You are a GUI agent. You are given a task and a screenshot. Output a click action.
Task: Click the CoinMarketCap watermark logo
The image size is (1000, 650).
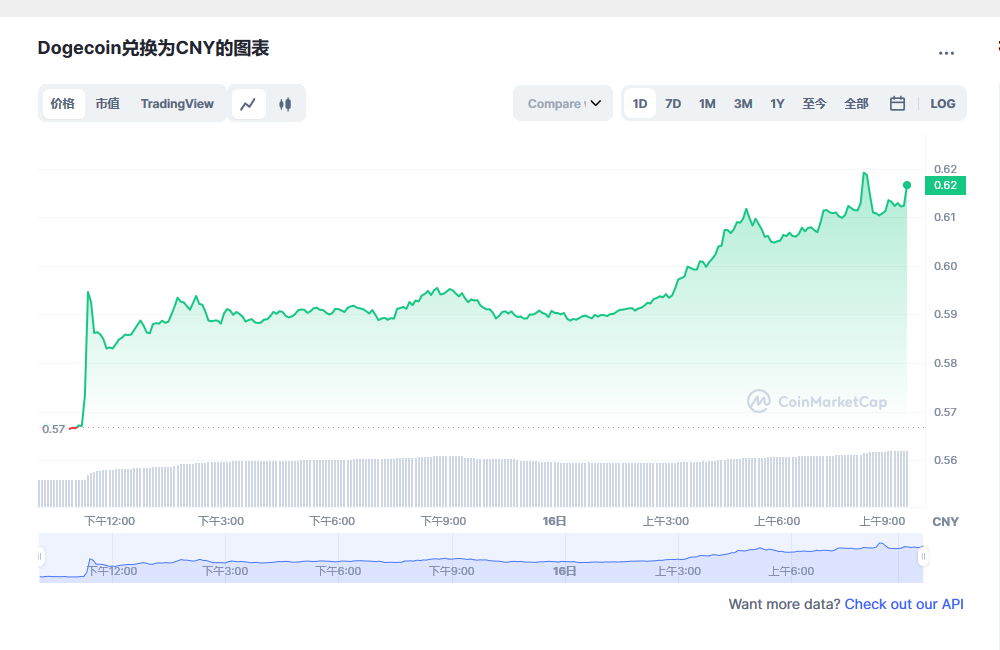pos(817,402)
